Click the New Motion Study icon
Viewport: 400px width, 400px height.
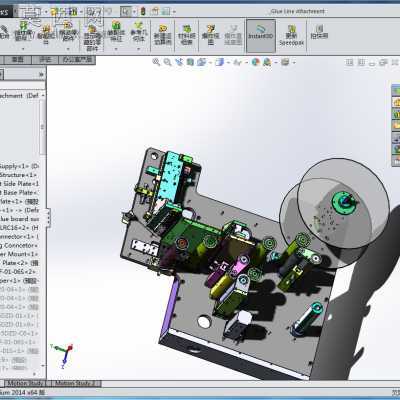click(x=163, y=35)
